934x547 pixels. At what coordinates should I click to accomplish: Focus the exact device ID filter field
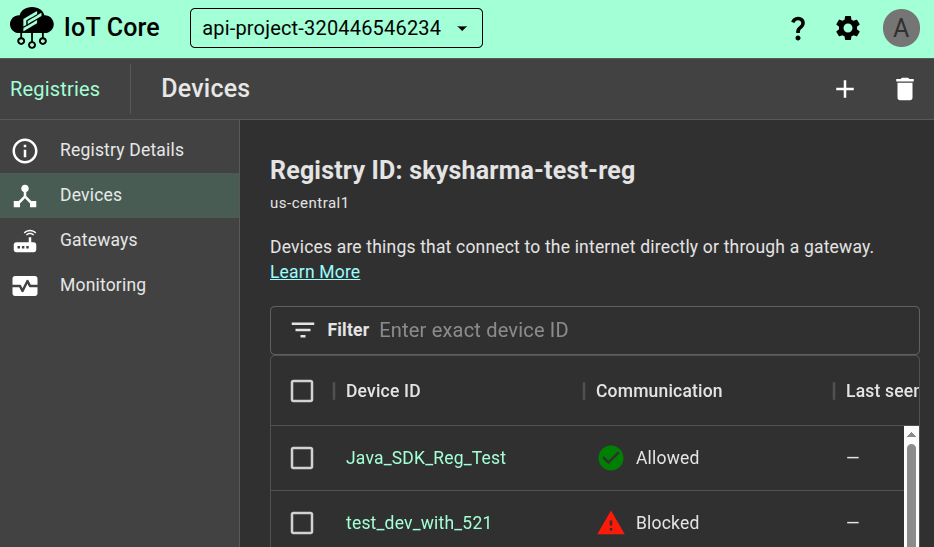coord(640,330)
